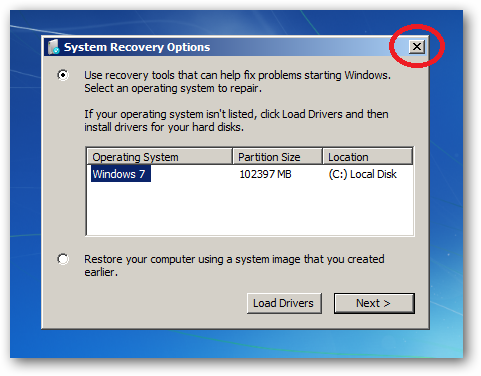Choose Restore your computer using system image
The image size is (481, 376).
coord(63,259)
